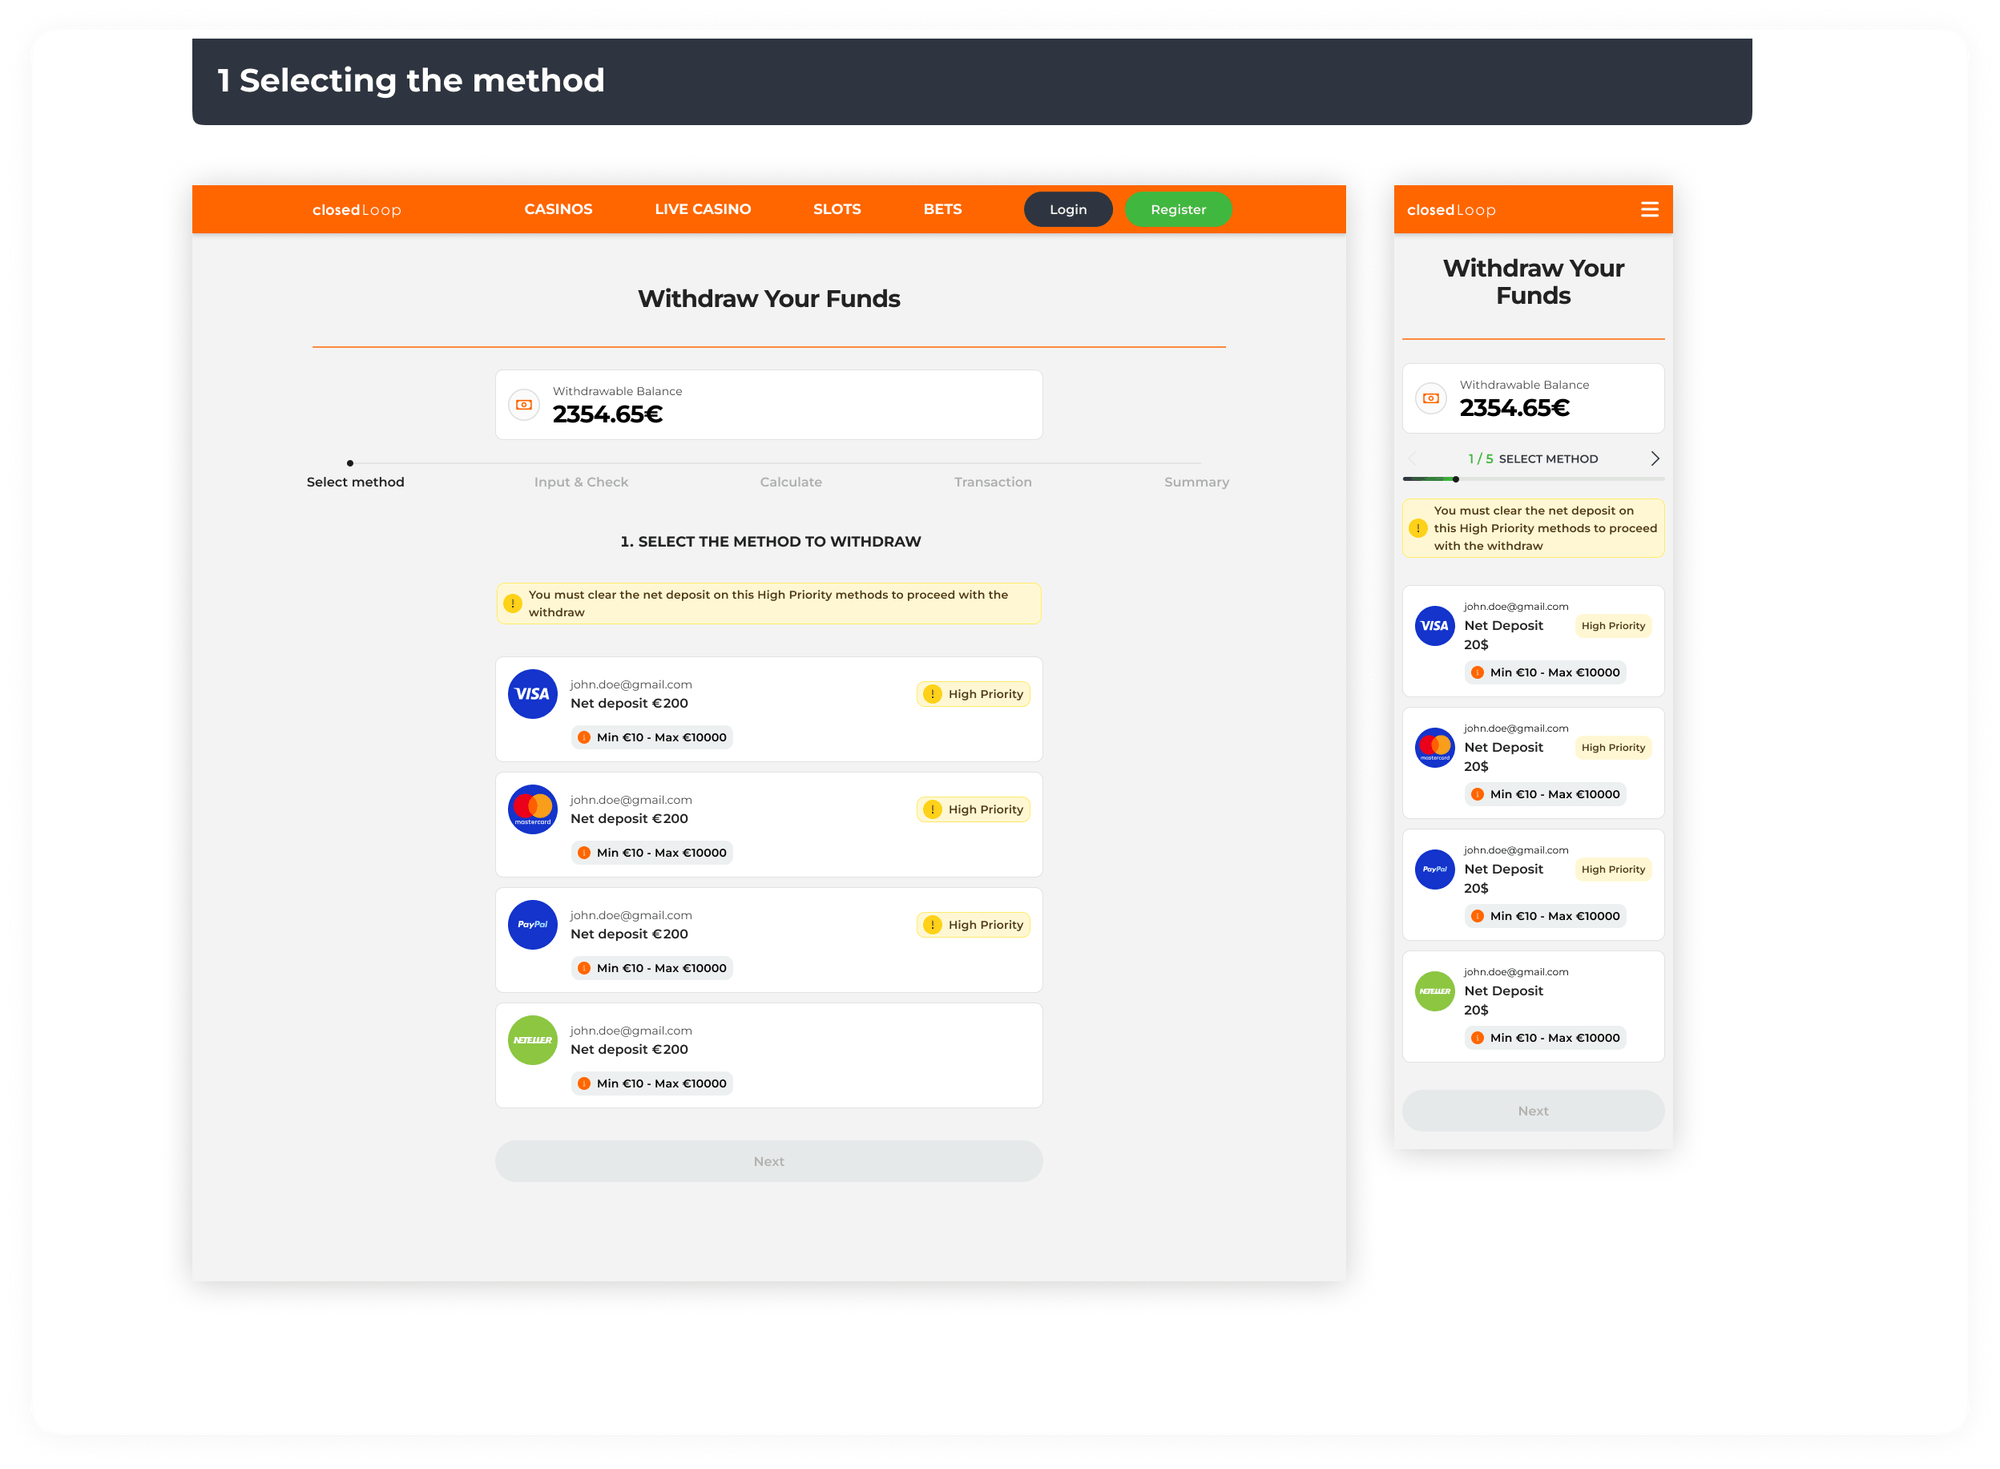This screenshot has width=2000, height=1469.
Task: Click the mobile Neteller card icon
Action: pos(1434,991)
